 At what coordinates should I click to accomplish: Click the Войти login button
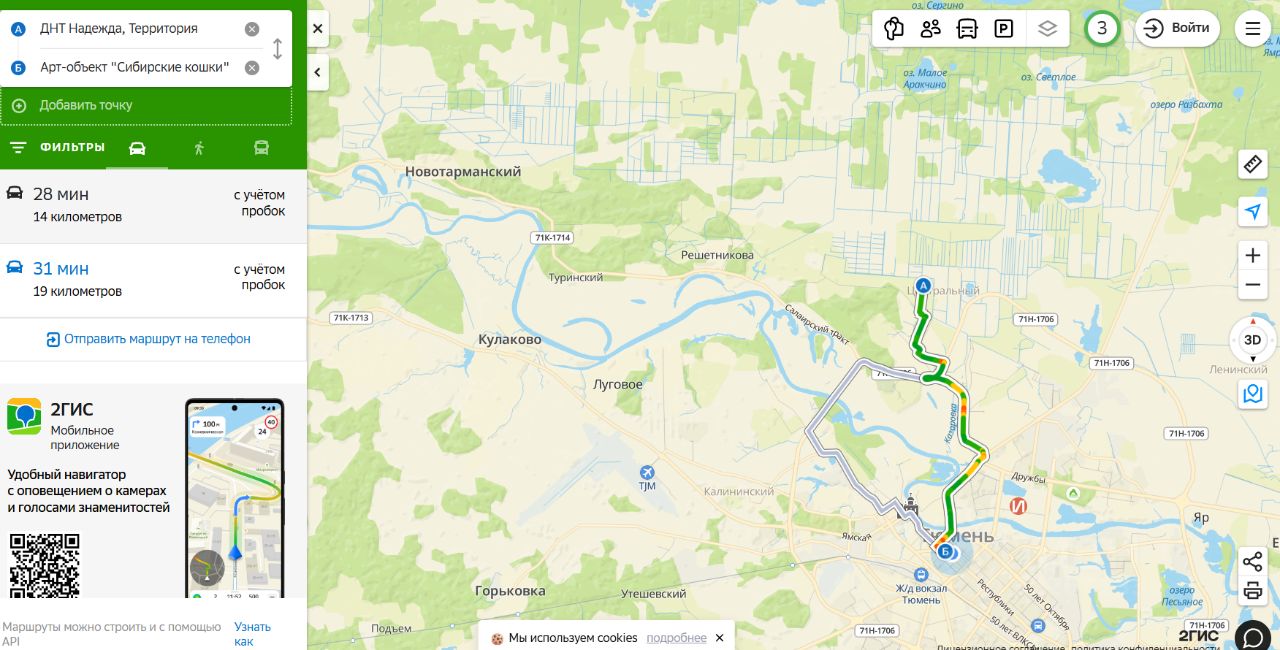click(1177, 28)
